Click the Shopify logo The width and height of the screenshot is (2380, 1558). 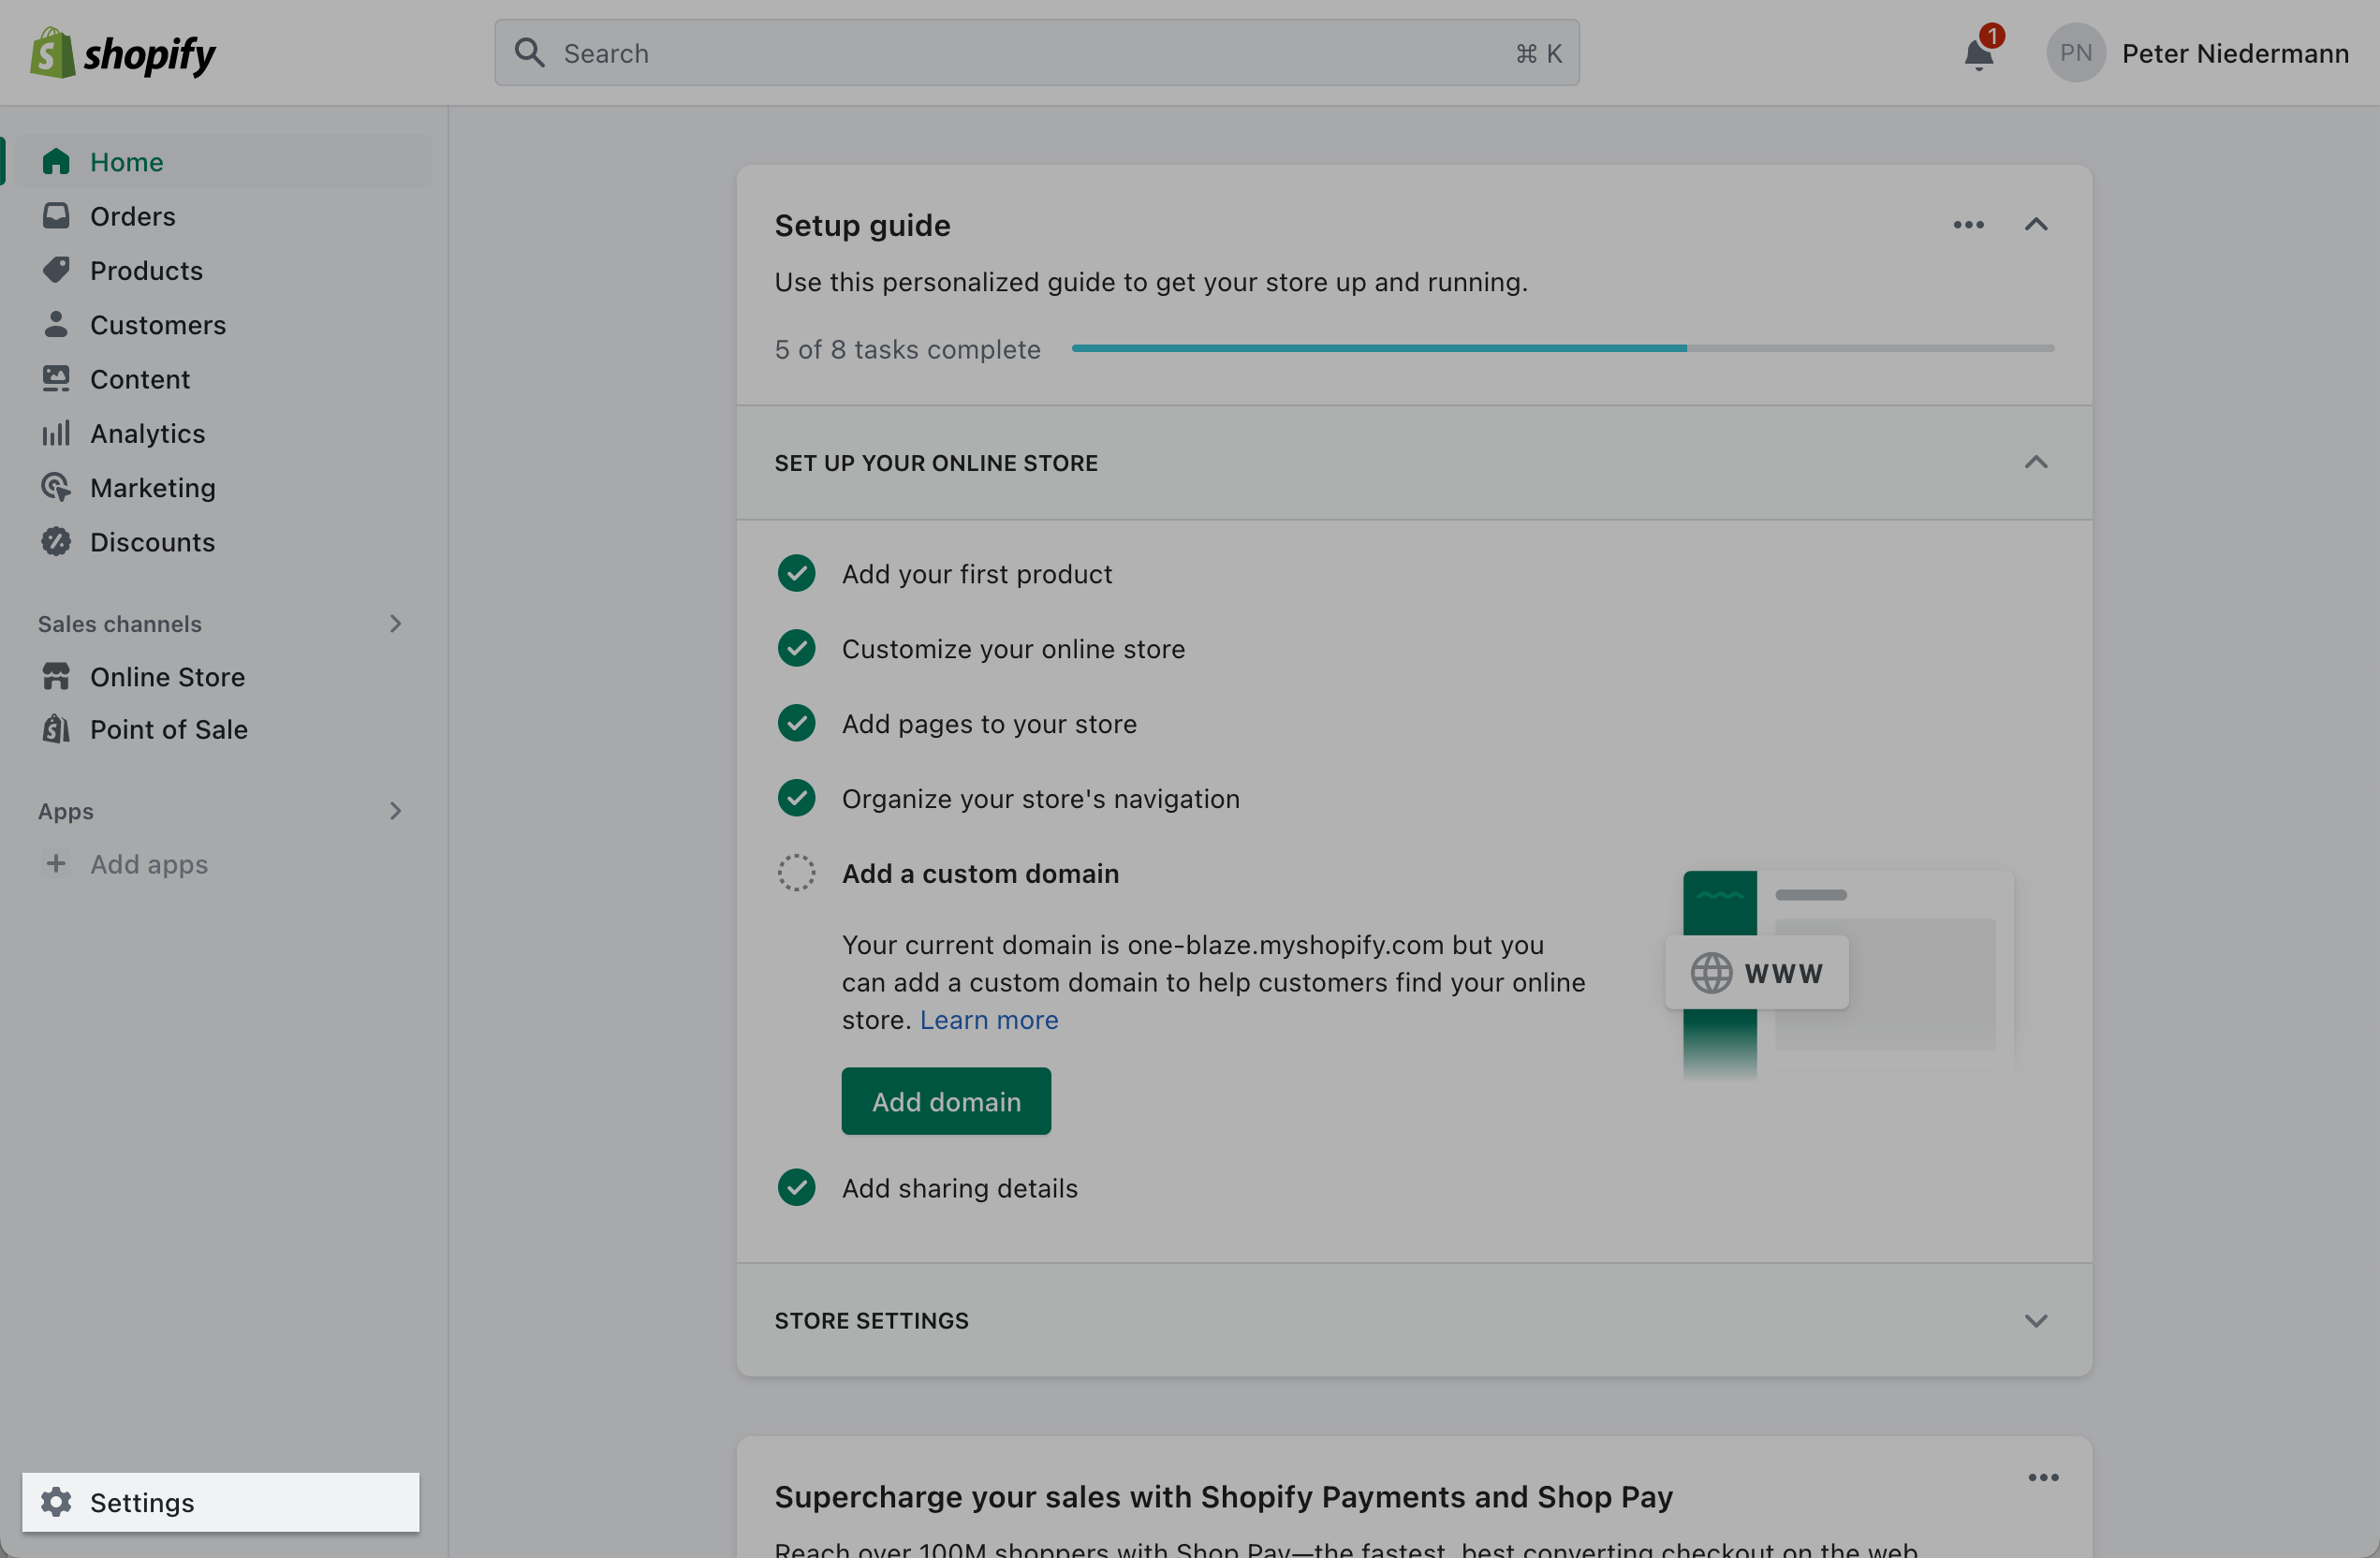pos(122,53)
